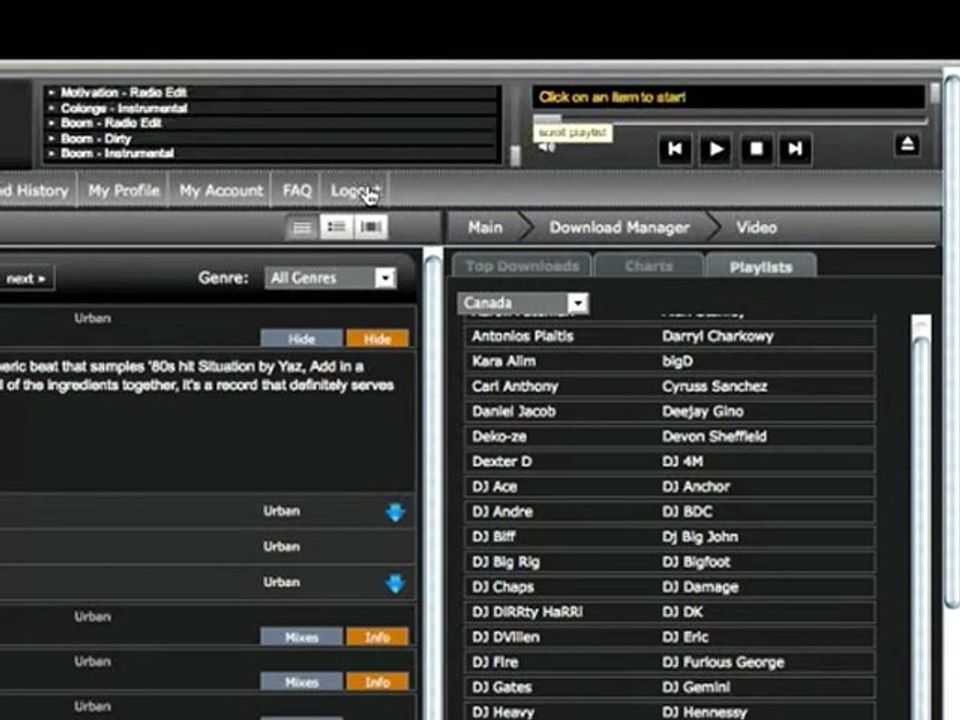Screen dimensions: 960x720
Task: Select Motivation - Radio Edit track
Action: coord(124,92)
